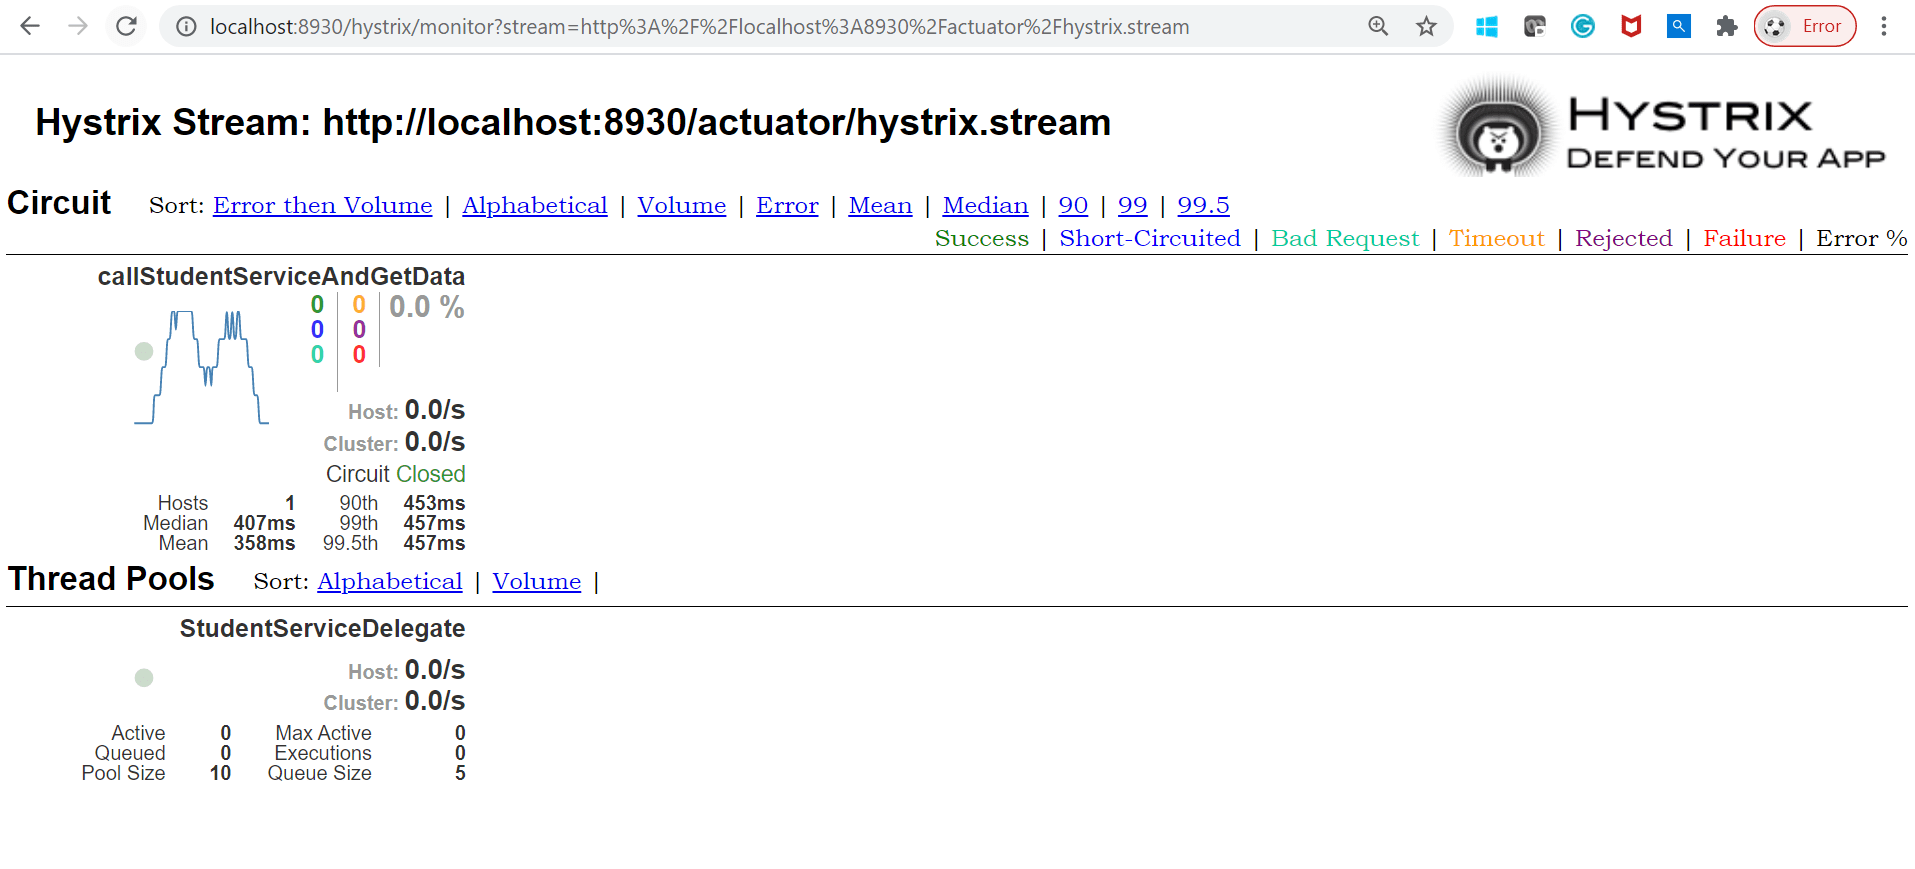
Task: Sort circuits by Error then Volume
Action: coord(322,205)
